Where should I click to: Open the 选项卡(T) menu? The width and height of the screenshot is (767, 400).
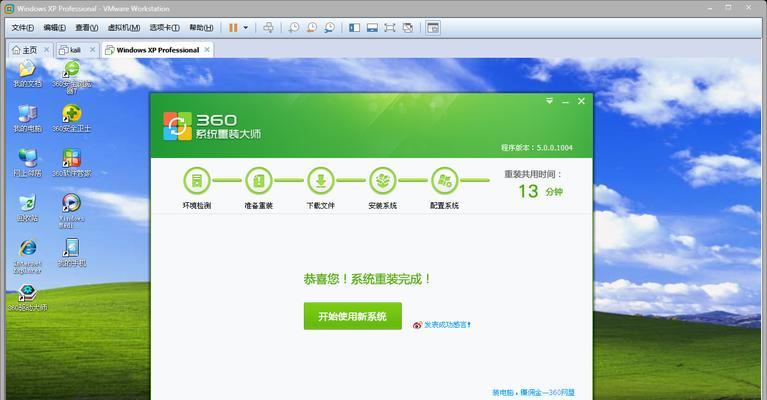point(164,28)
